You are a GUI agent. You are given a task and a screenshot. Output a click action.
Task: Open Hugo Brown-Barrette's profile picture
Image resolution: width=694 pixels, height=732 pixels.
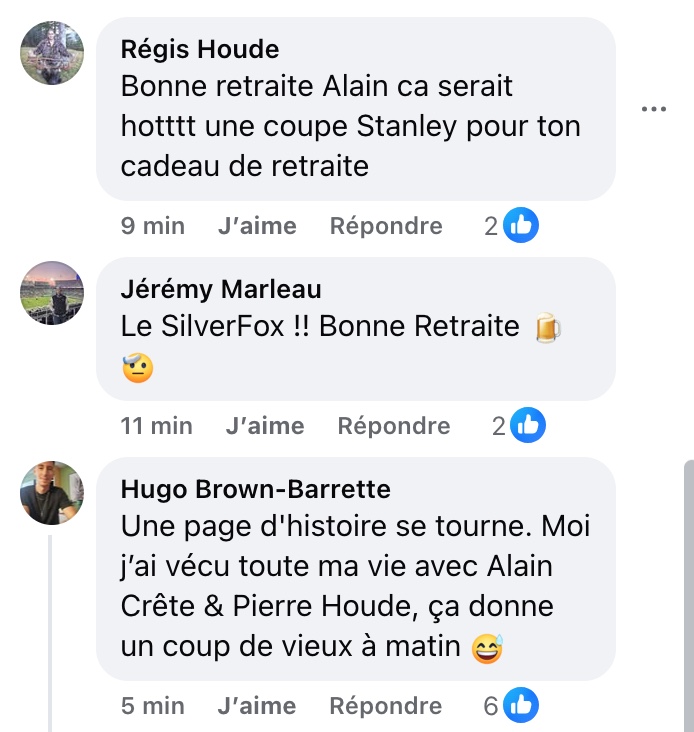coord(52,493)
